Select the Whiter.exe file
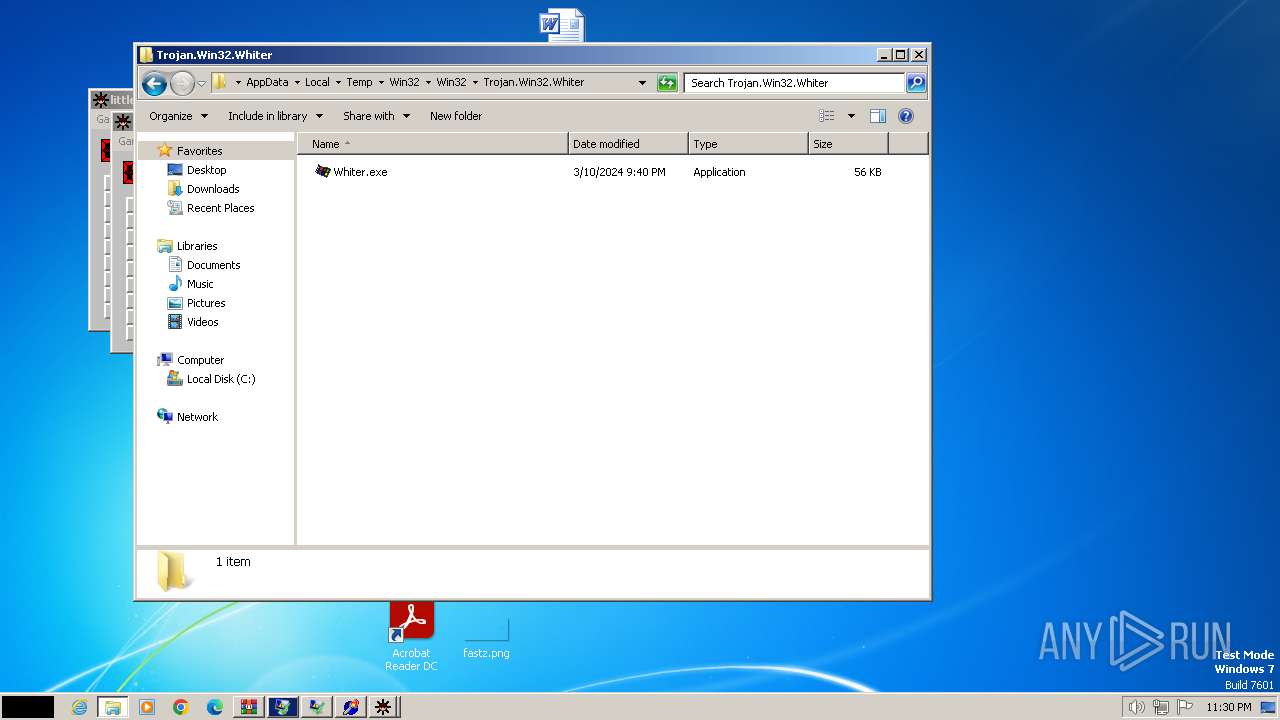This screenshot has width=1280, height=720. [x=360, y=172]
